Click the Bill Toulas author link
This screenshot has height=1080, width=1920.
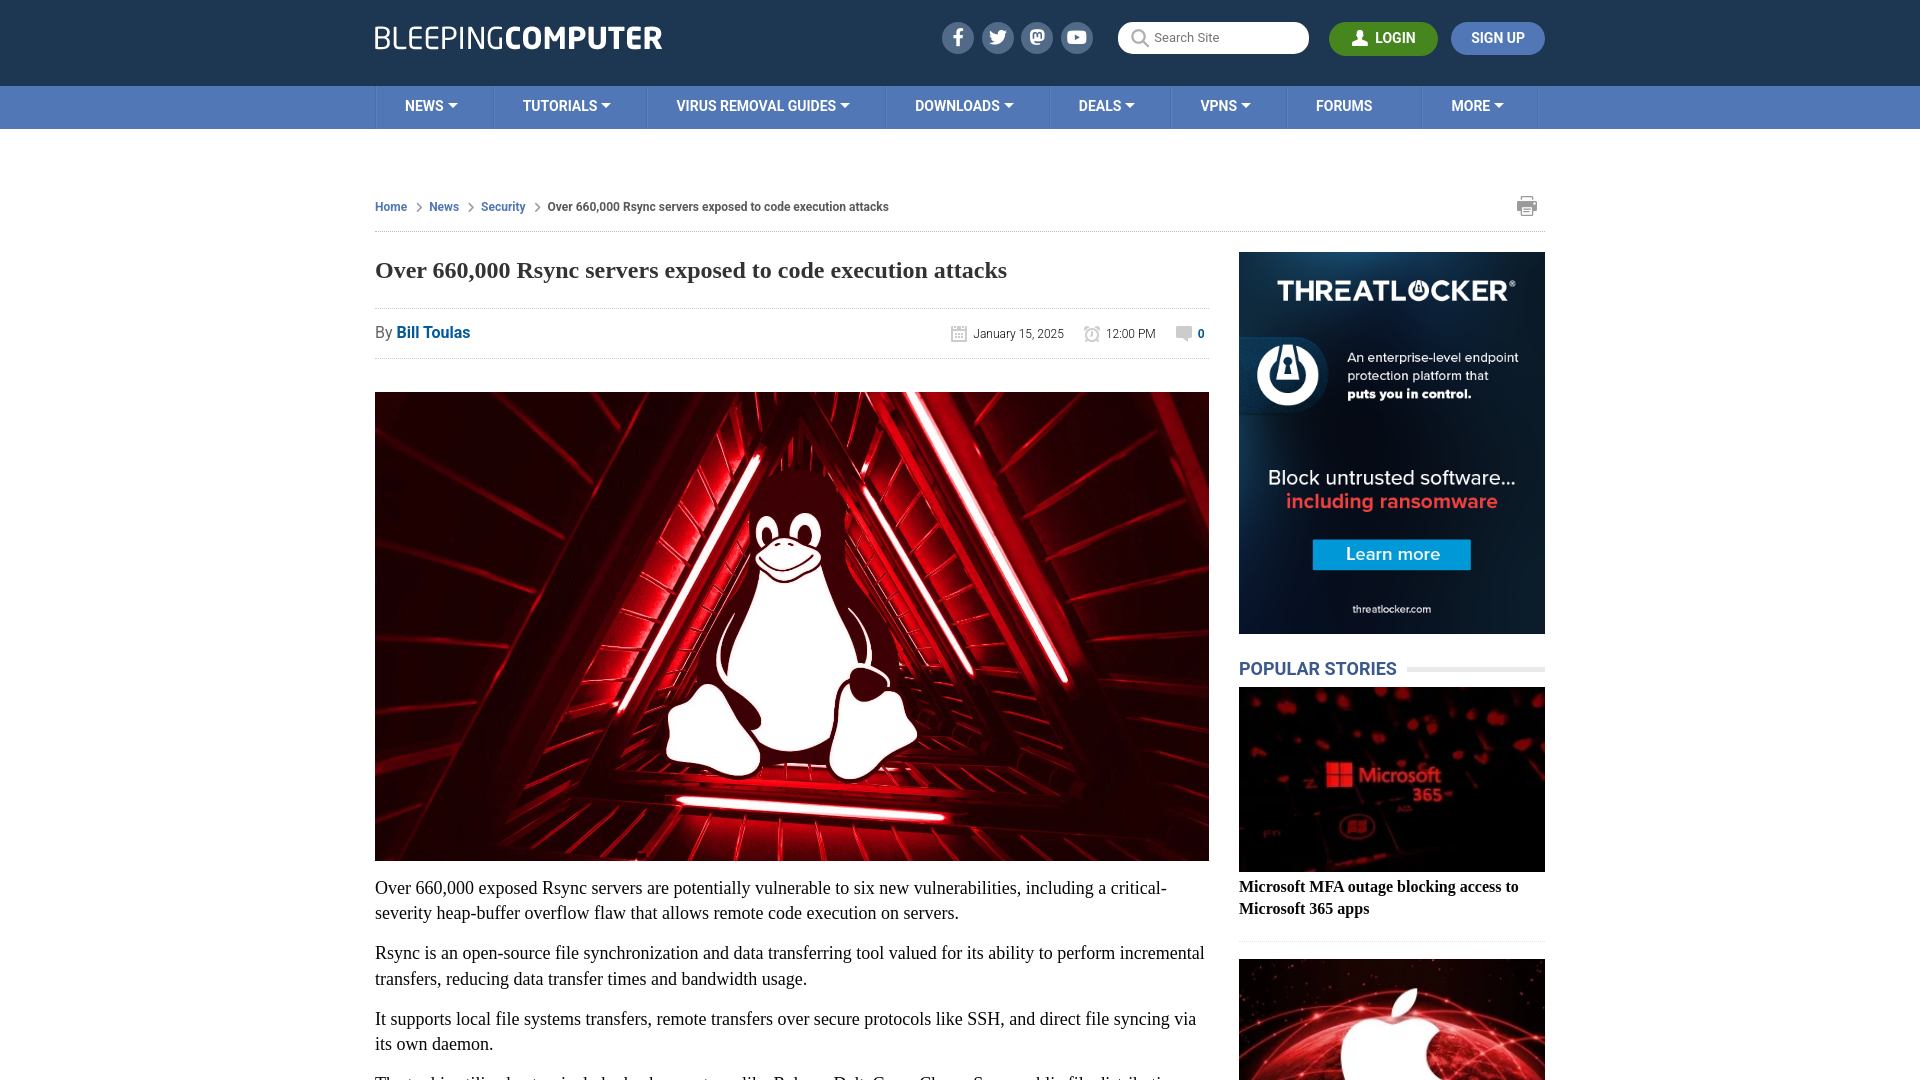[x=433, y=332]
